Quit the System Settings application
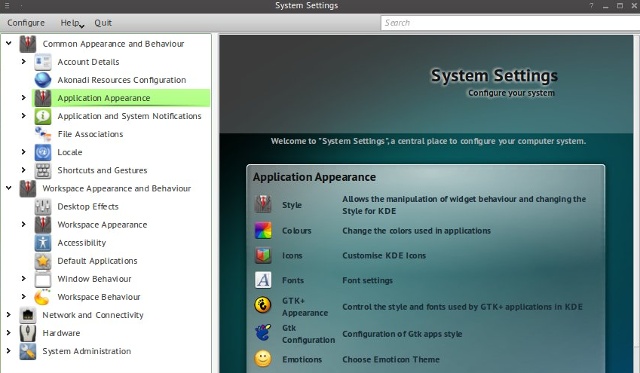640x373 pixels. click(103, 23)
